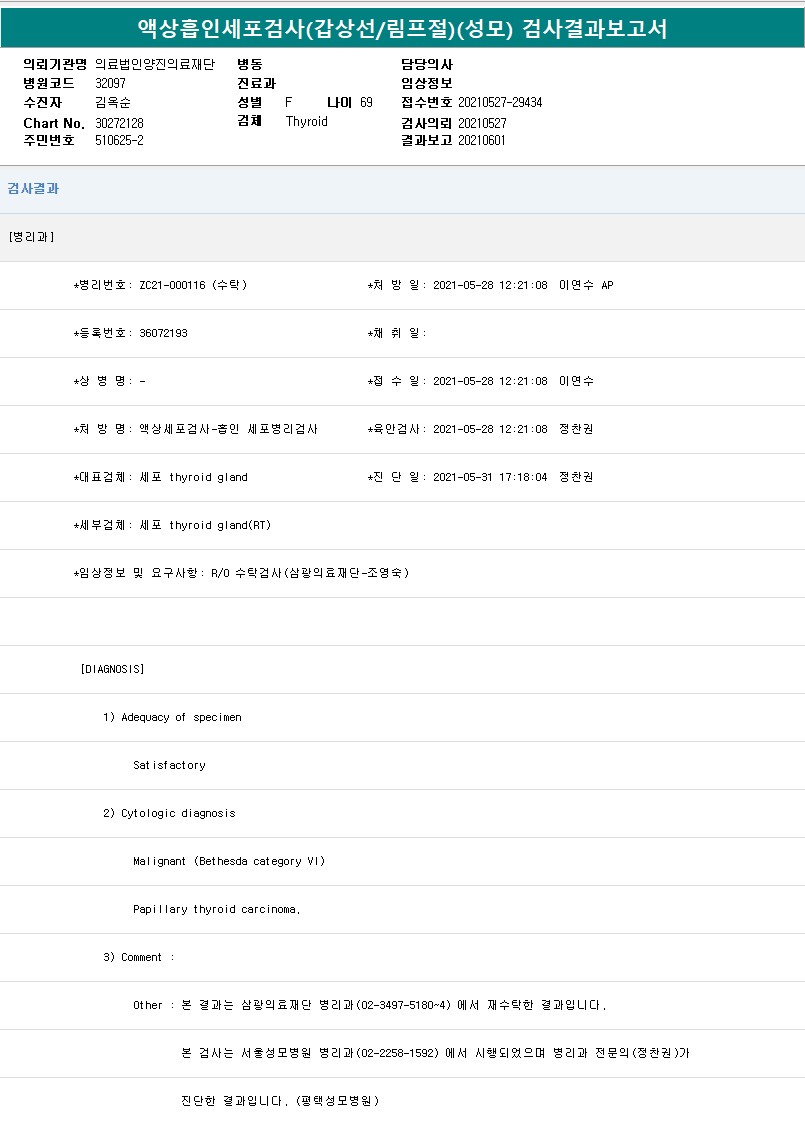Image resolution: width=805 pixels, height=1134 pixels.
Task: Click the Satisfactory result text
Action: (x=169, y=765)
